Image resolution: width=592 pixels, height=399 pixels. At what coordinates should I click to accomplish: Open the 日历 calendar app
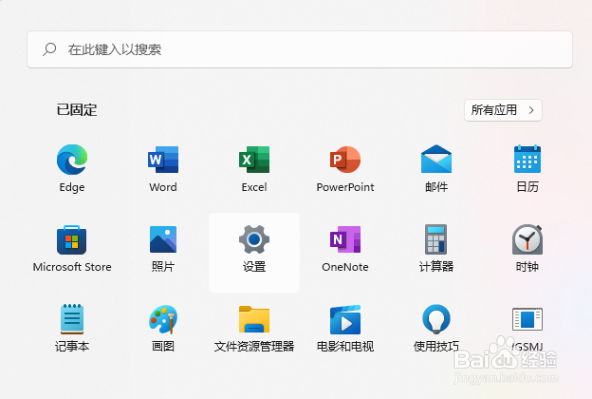[x=527, y=159]
